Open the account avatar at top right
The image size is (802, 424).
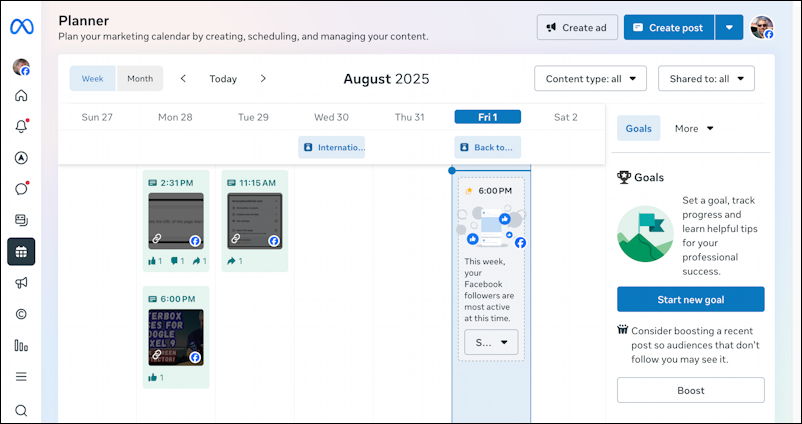pos(762,27)
